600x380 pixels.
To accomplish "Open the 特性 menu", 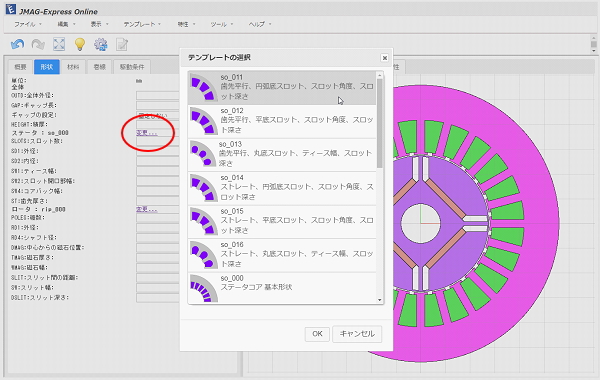I will 186,24.
